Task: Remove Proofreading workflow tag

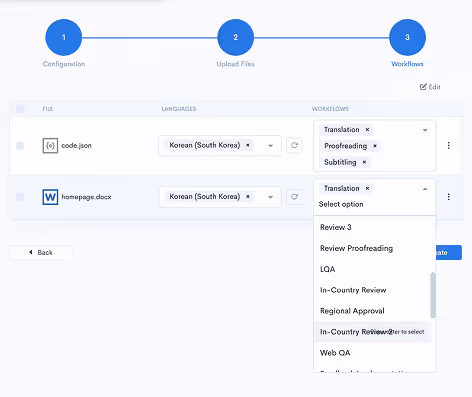Action: click(375, 146)
